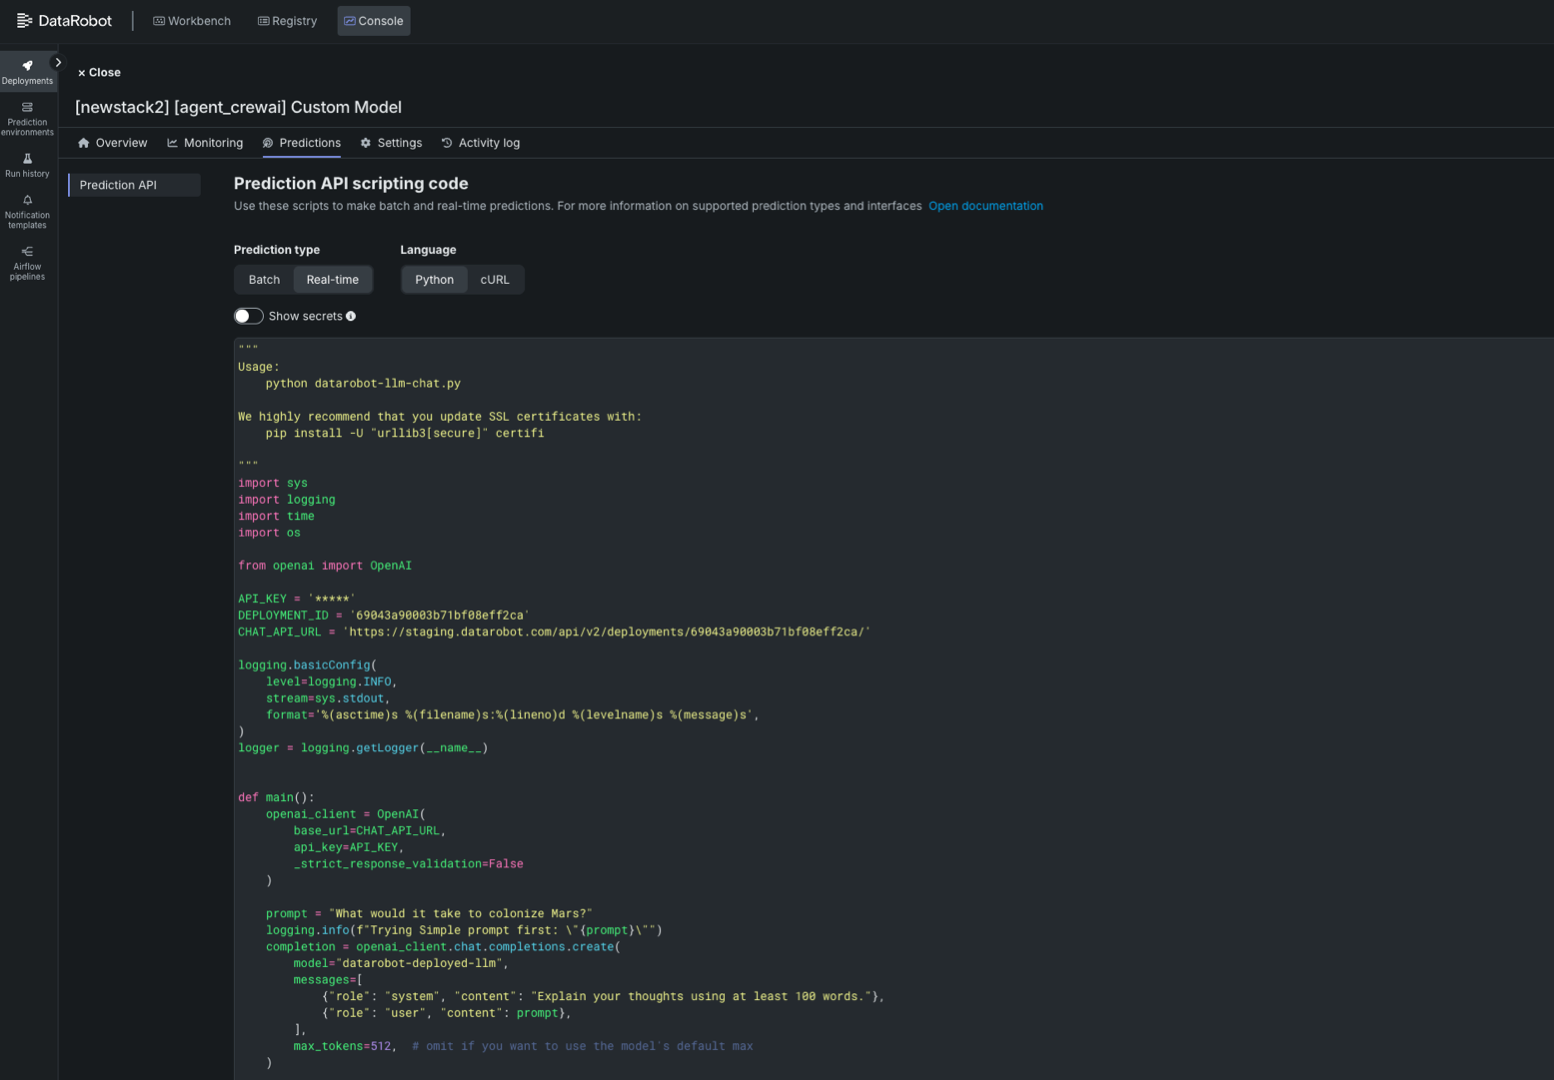Viewport: 1554px width, 1080px height.
Task: Open Deployments in the sidebar
Action: [x=27, y=71]
